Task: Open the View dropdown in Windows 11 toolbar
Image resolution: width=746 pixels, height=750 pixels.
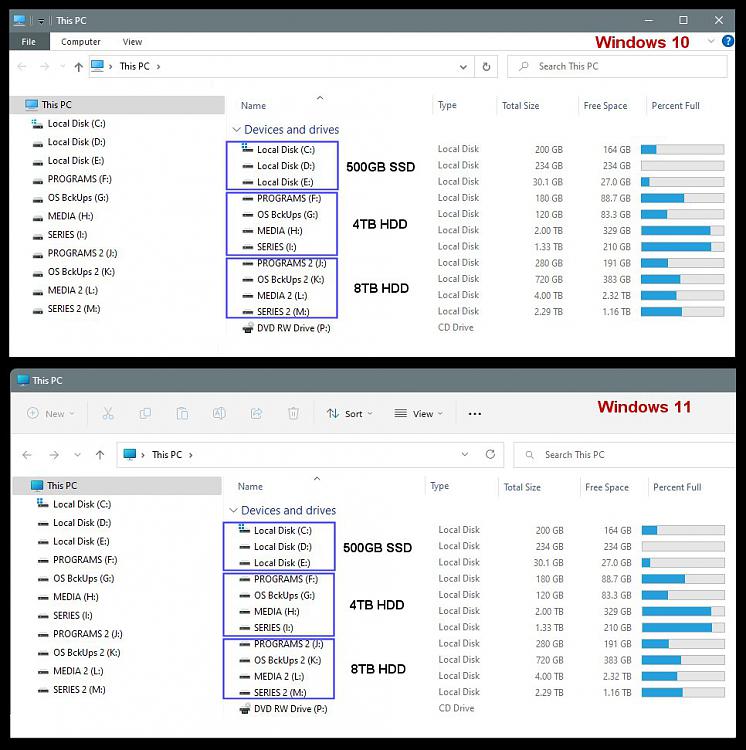Action: coord(418,414)
